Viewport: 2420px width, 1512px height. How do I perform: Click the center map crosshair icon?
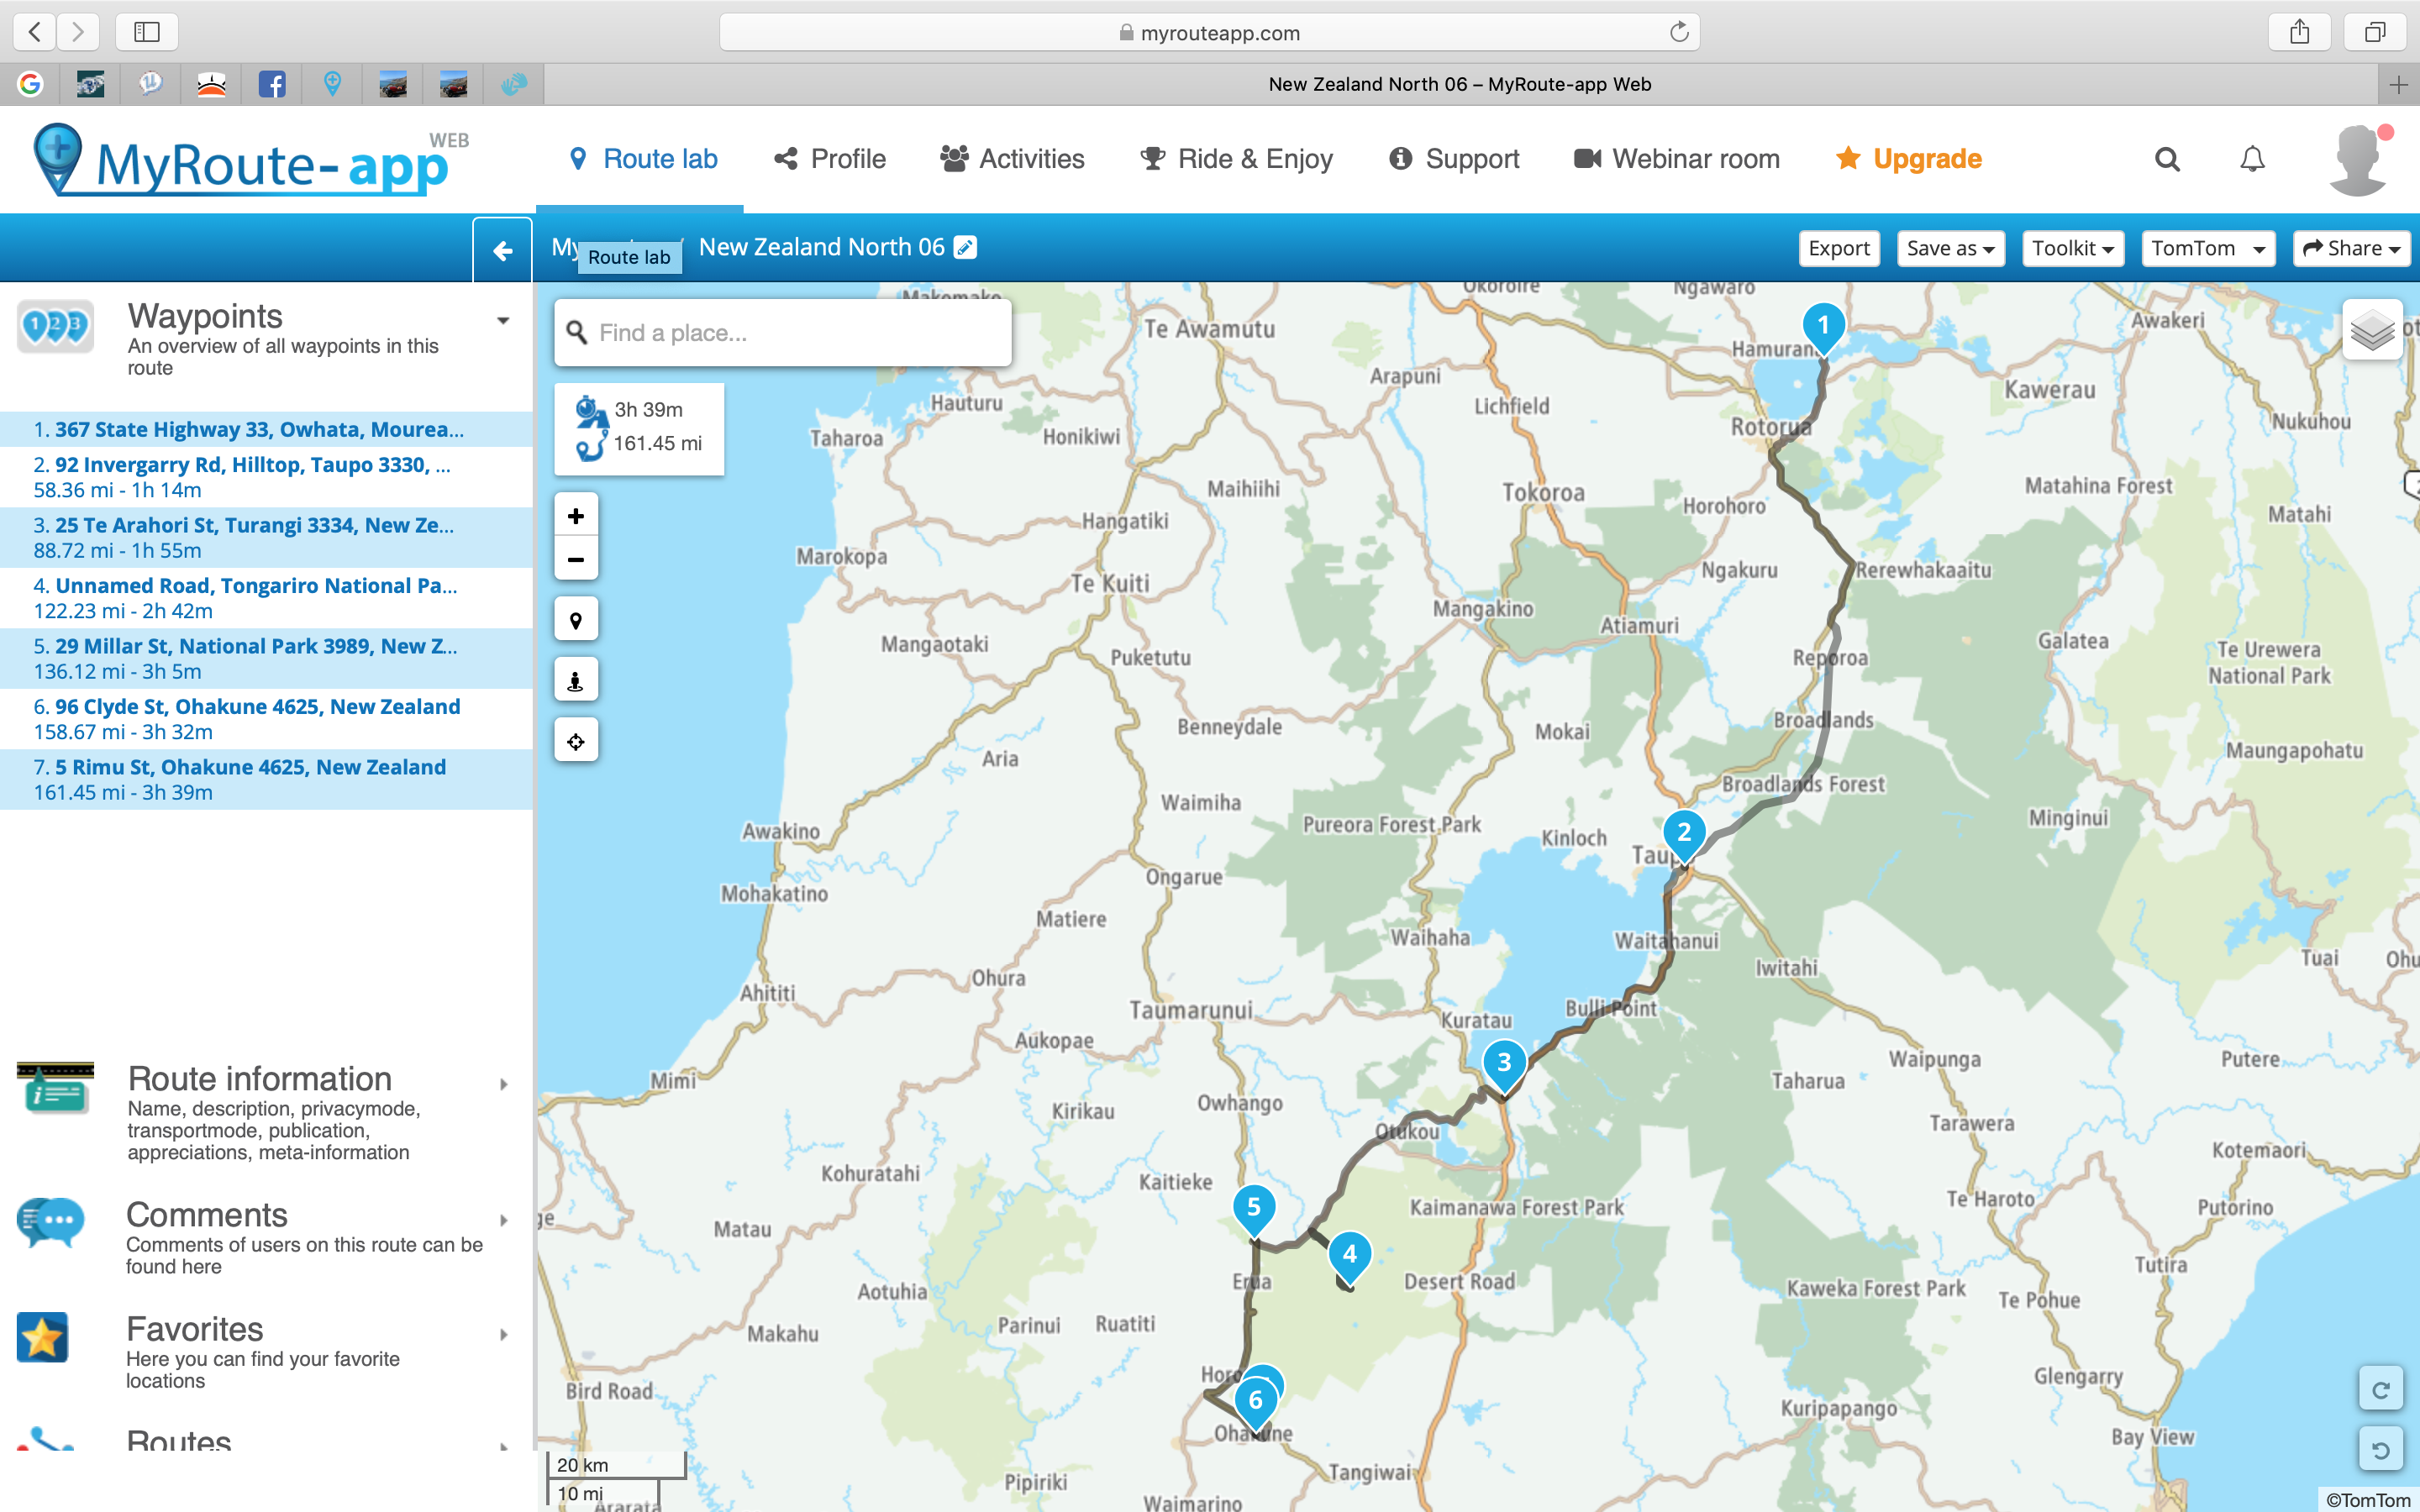(x=576, y=742)
